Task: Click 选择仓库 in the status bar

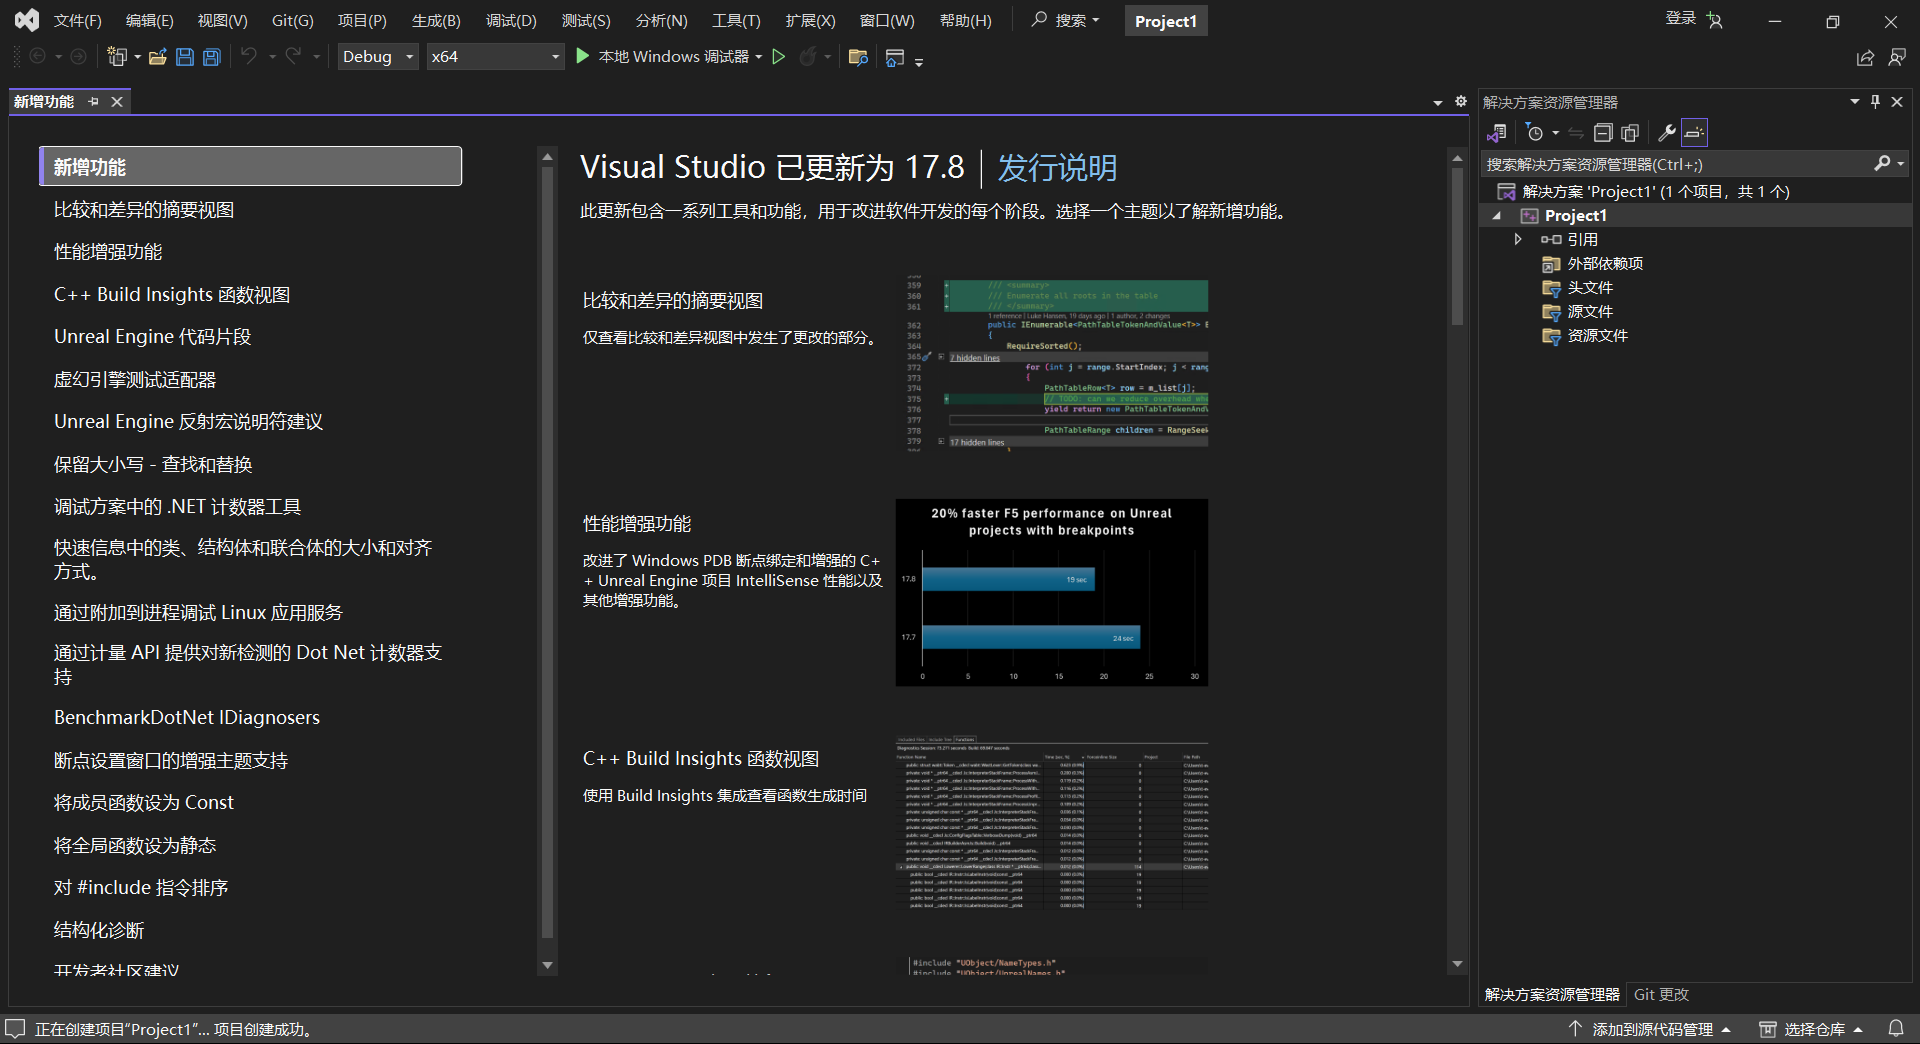Action: point(1811,1029)
